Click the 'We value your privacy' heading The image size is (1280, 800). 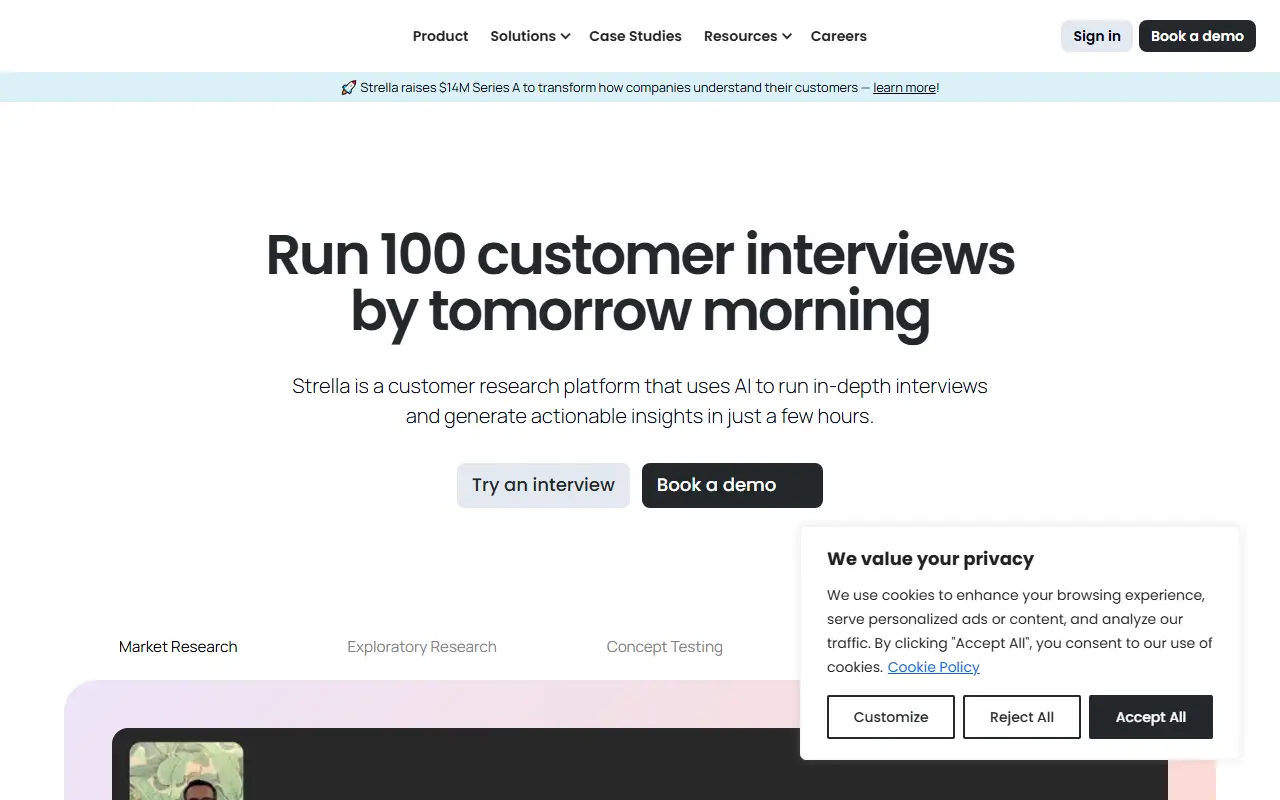(930, 559)
